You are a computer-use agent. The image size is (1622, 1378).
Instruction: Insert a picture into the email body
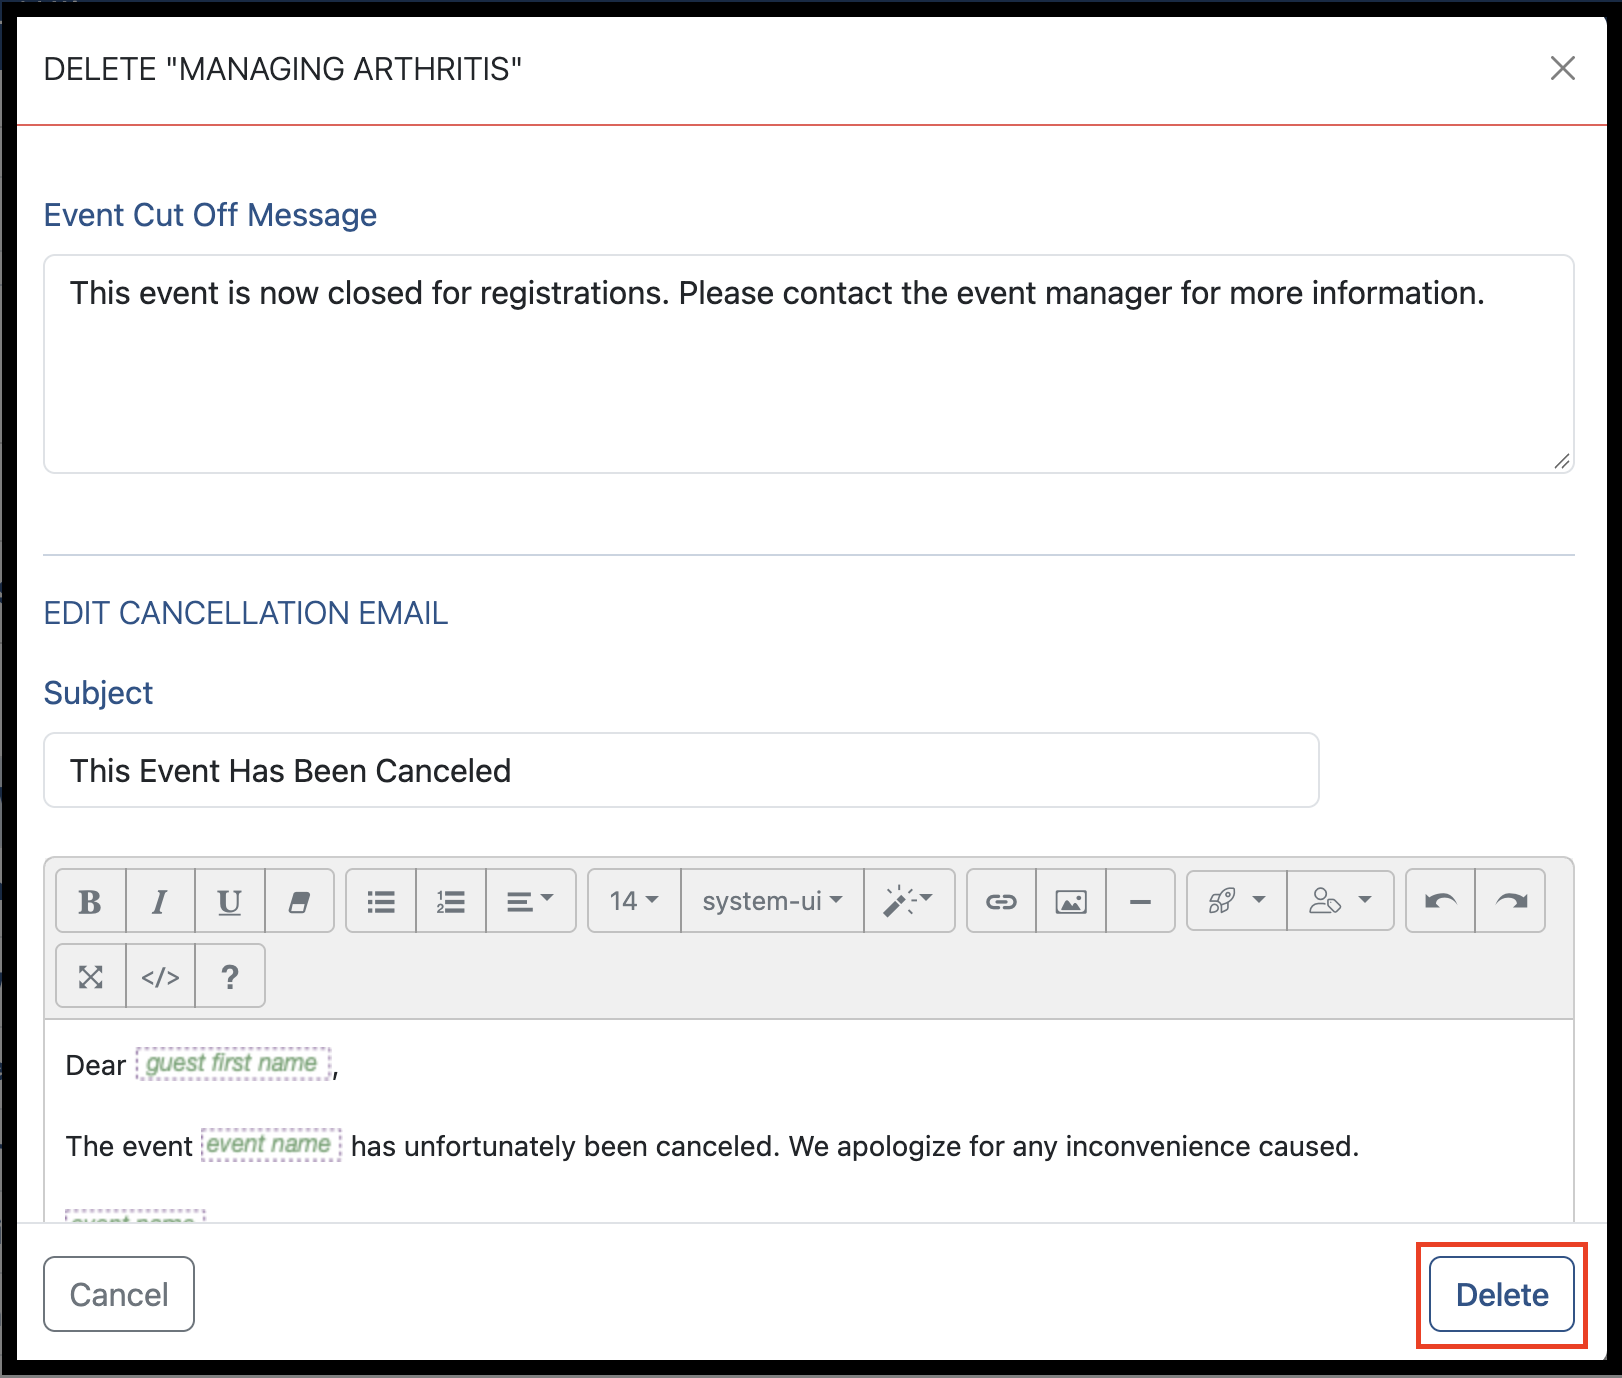[1071, 901]
